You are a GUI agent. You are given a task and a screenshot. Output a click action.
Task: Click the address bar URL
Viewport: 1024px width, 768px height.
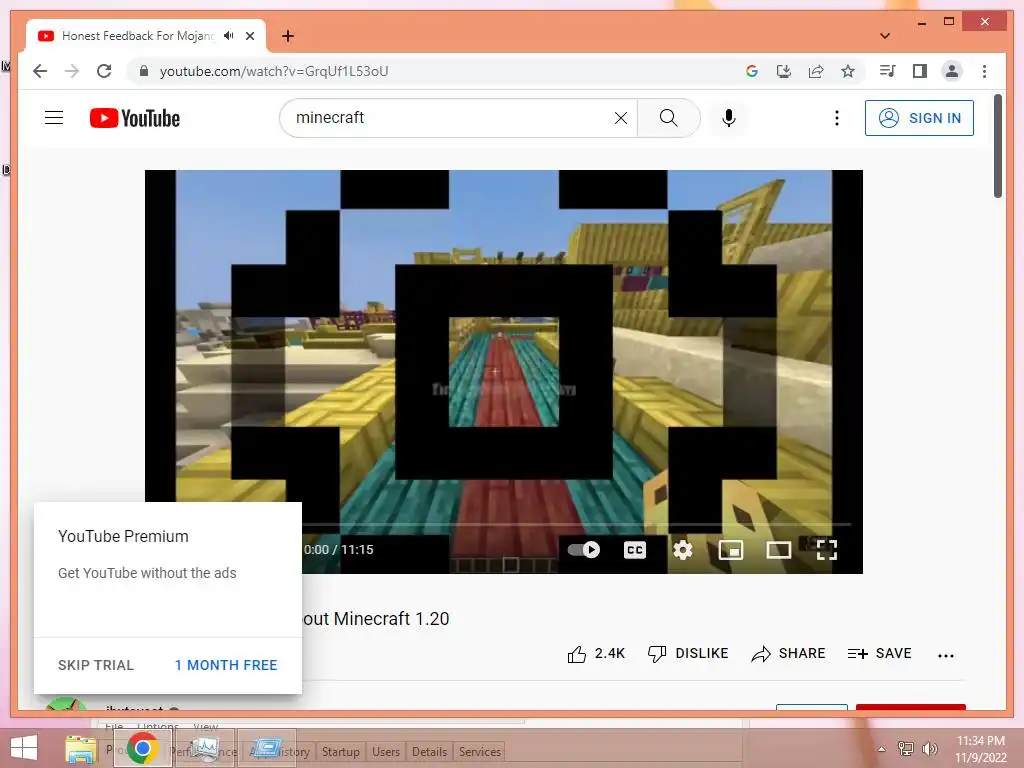click(x=274, y=71)
